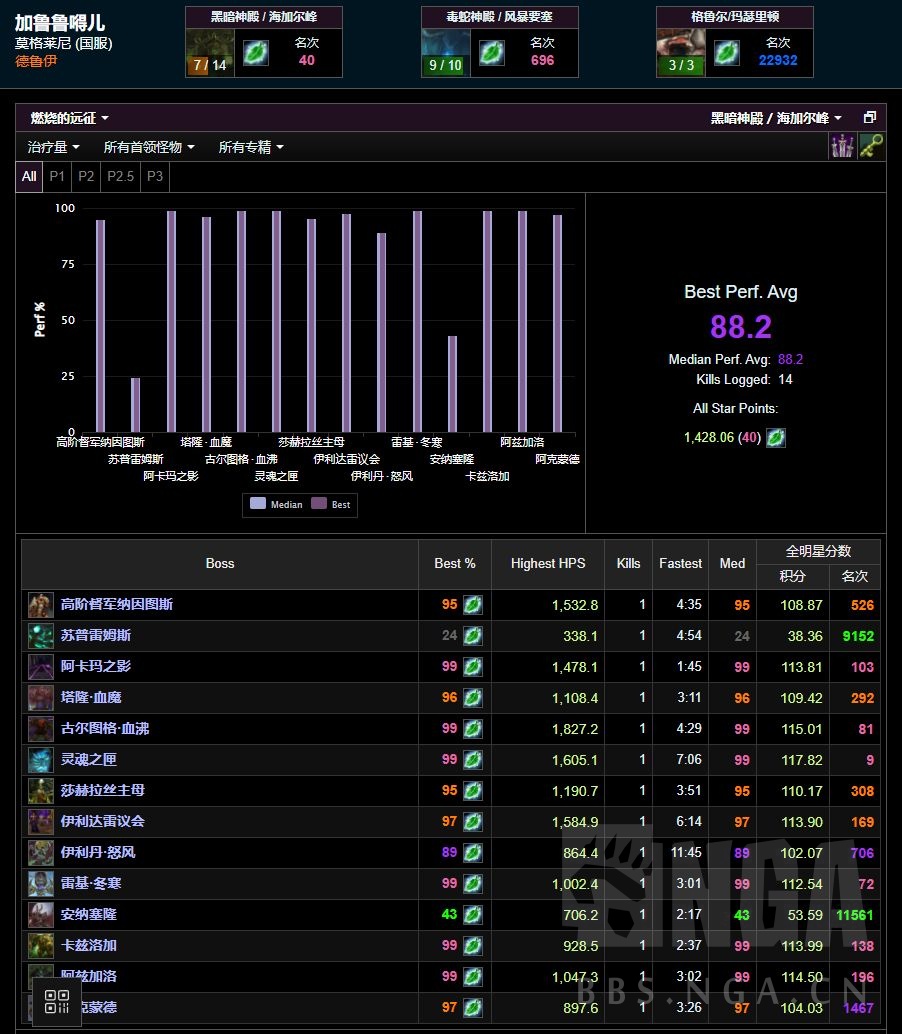Click the druid spec icon in 苏普雷姆斯 row

(473, 636)
